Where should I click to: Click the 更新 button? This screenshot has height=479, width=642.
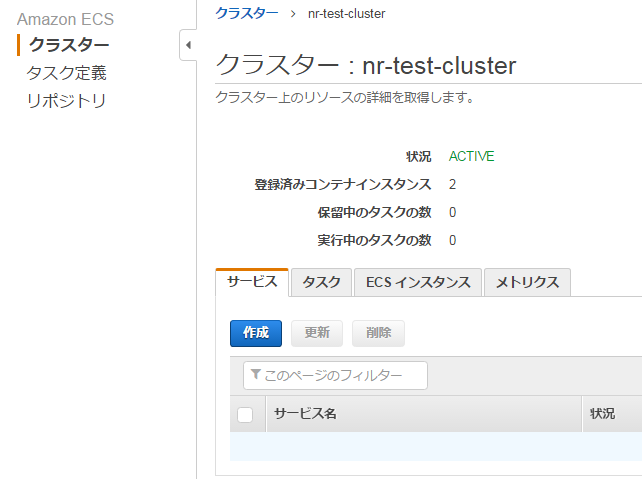pos(317,333)
